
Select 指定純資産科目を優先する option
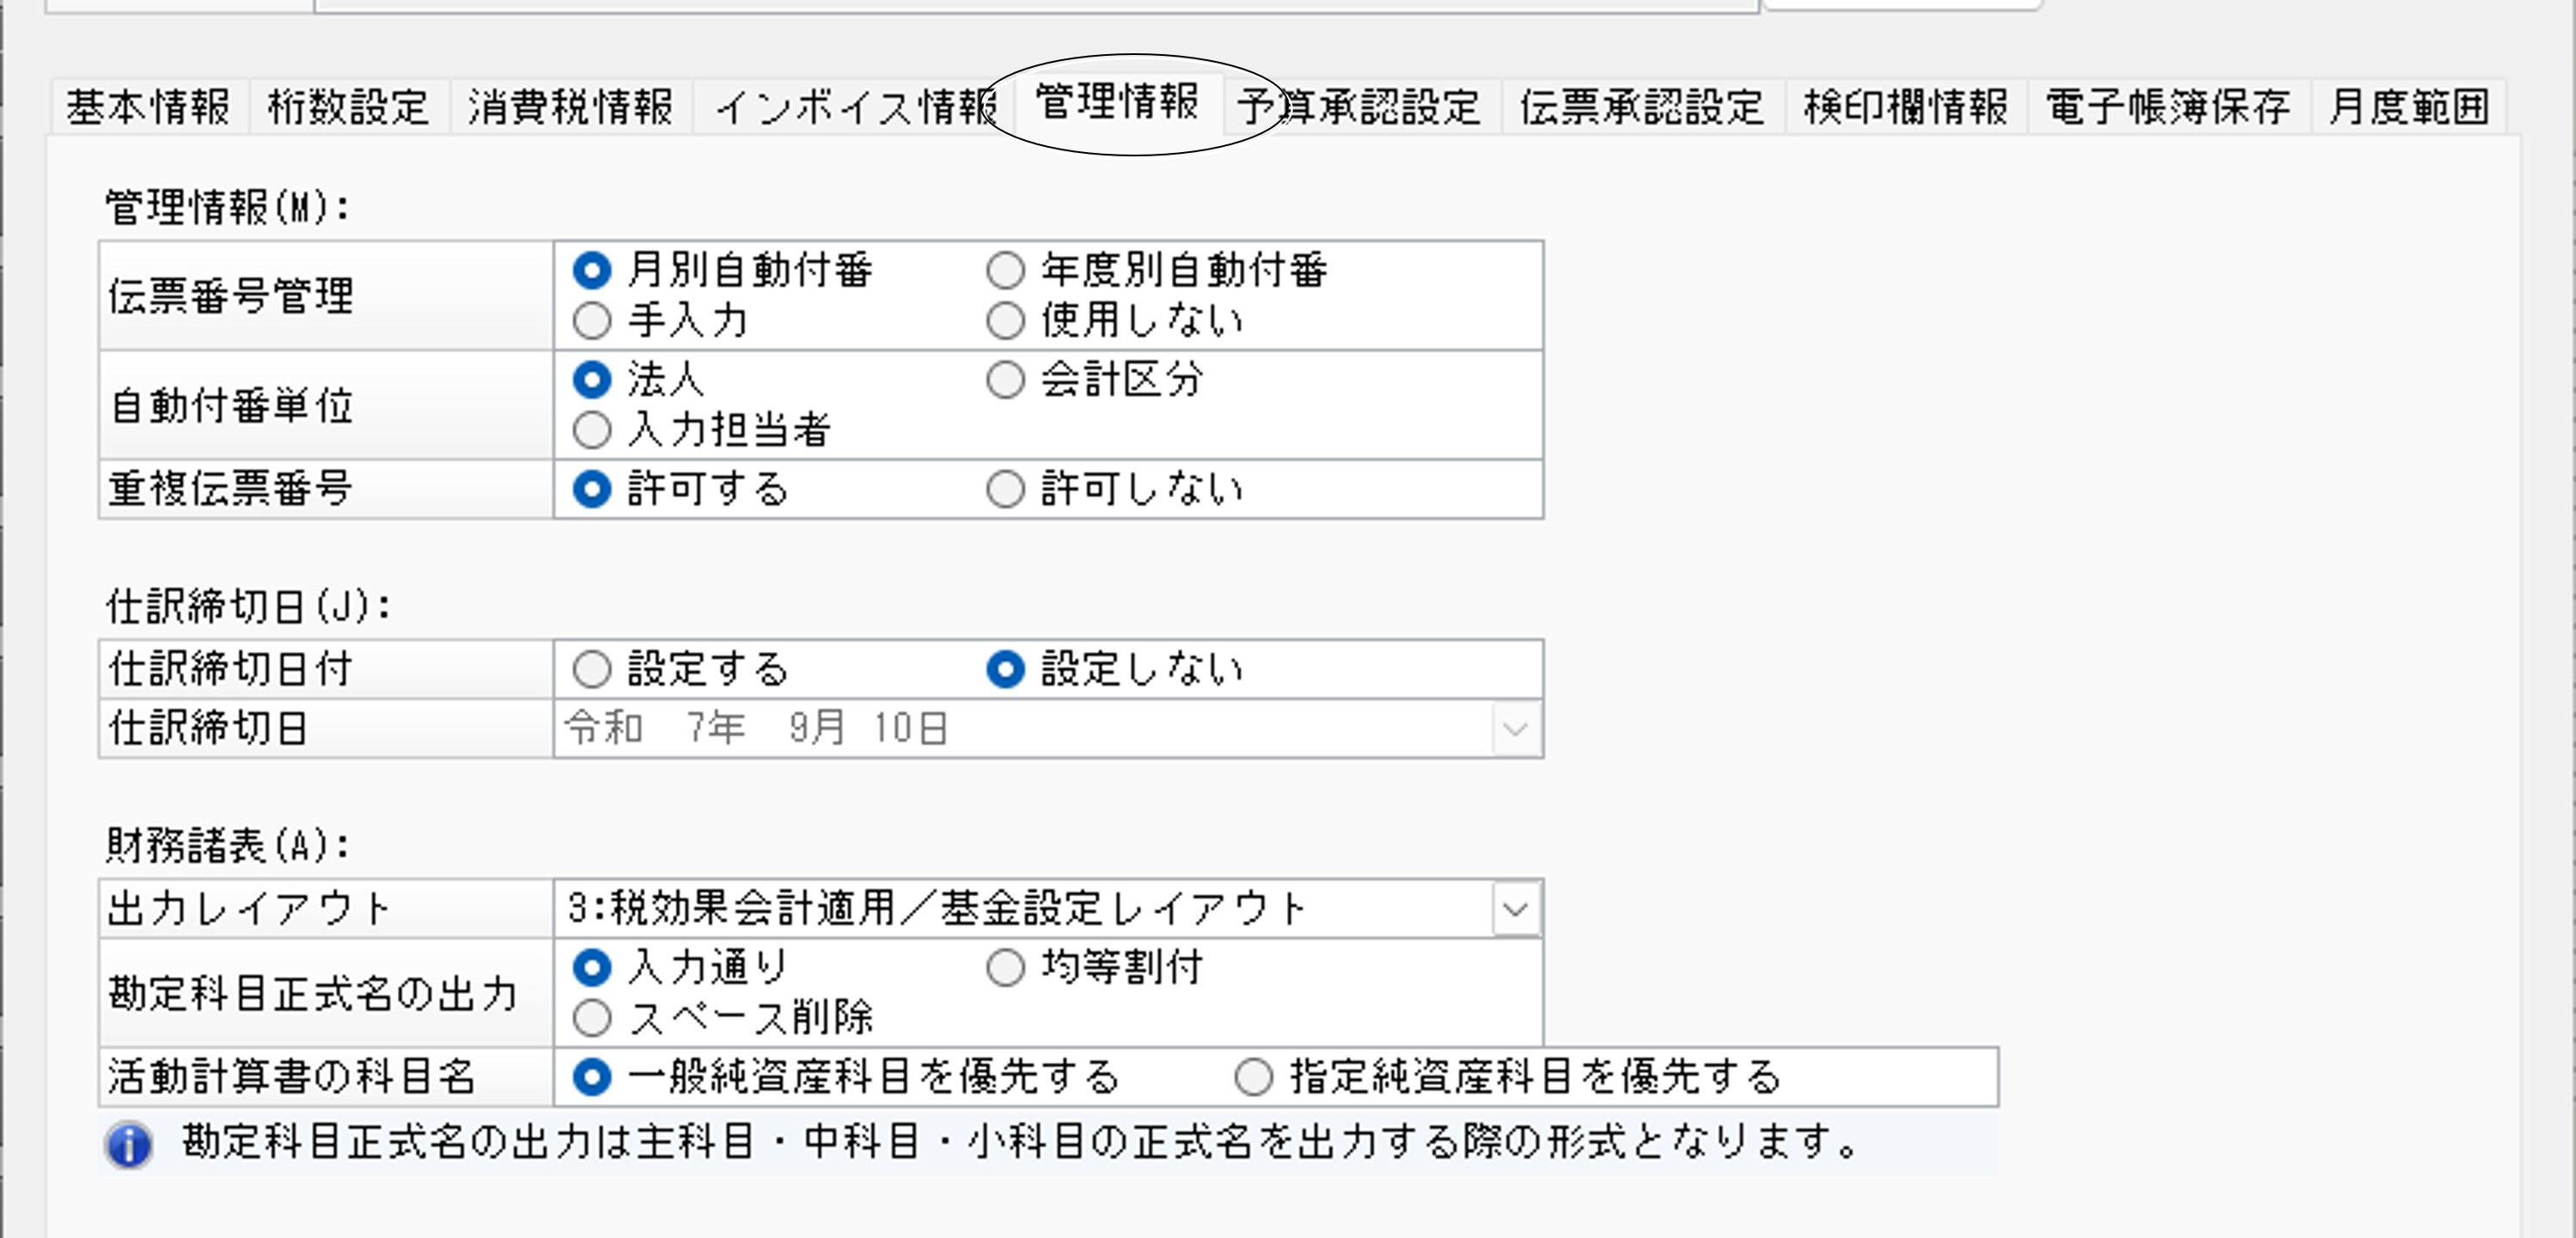click(1253, 1077)
